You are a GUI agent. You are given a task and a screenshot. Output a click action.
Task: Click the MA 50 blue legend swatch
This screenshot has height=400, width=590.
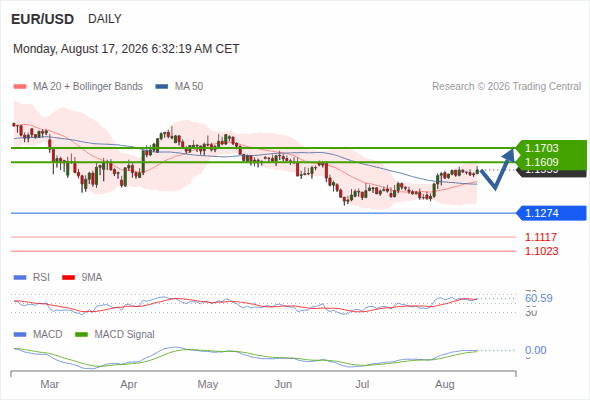point(162,87)
